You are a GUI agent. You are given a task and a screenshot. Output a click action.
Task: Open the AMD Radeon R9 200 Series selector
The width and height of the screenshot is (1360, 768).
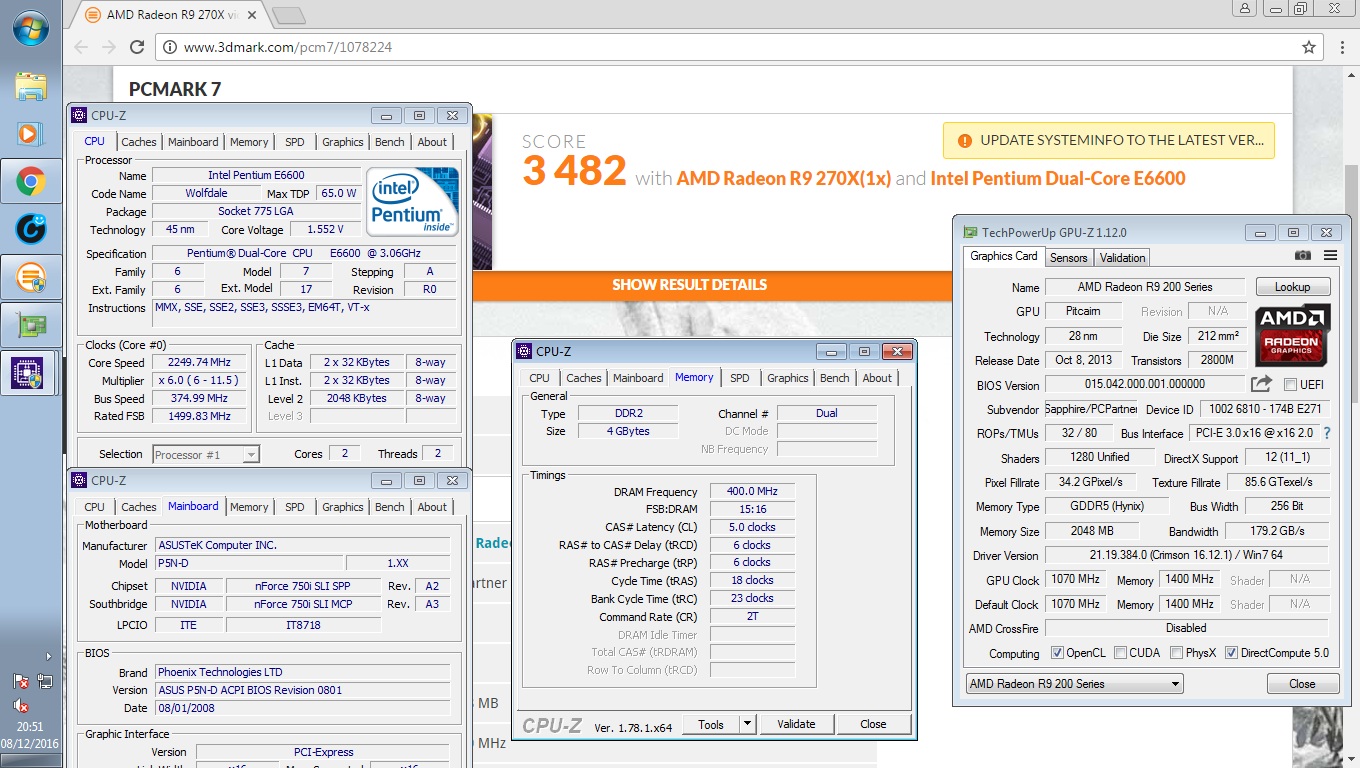coord(1074,684)
